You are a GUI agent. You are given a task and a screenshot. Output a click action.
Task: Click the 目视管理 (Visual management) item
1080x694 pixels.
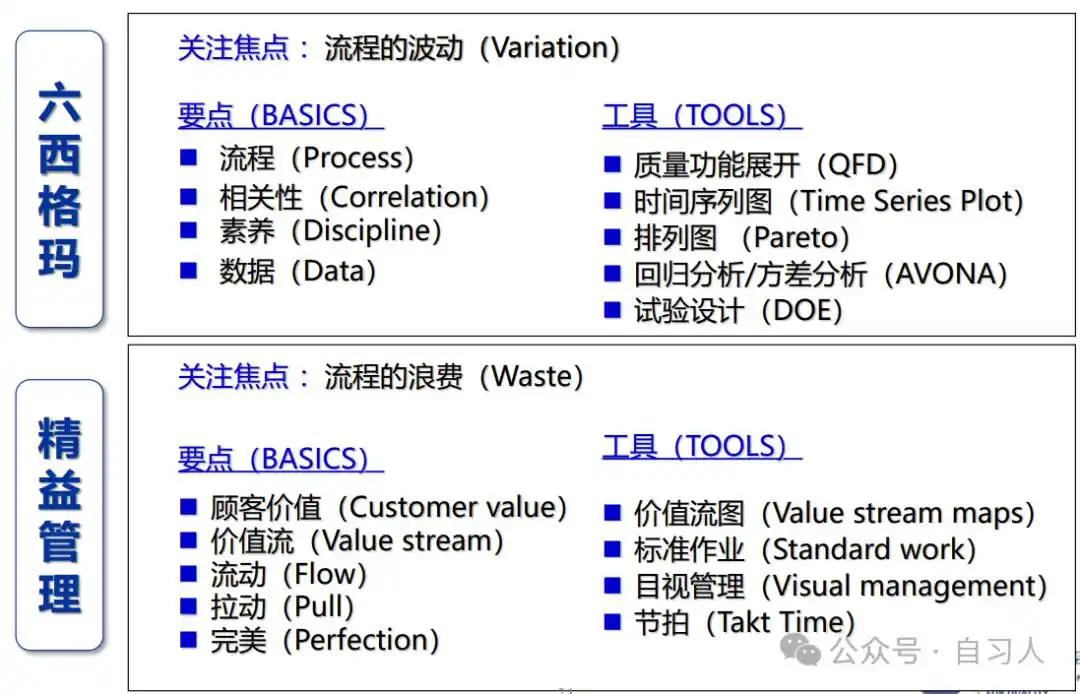click(840, 586)
